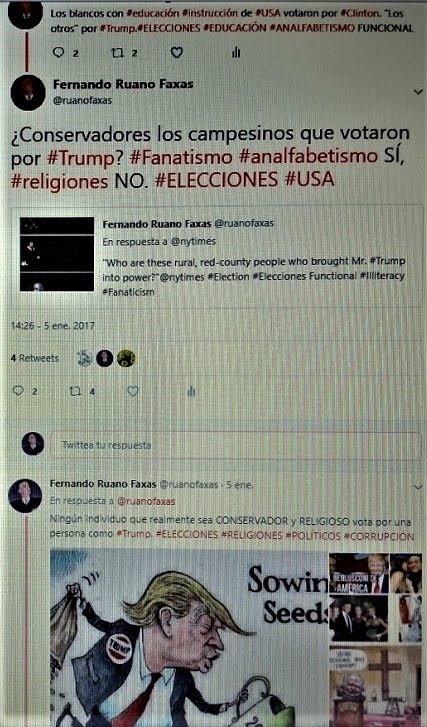
Task: Open quoted tweet's black thumbnail image
Action: click(57, 254)
